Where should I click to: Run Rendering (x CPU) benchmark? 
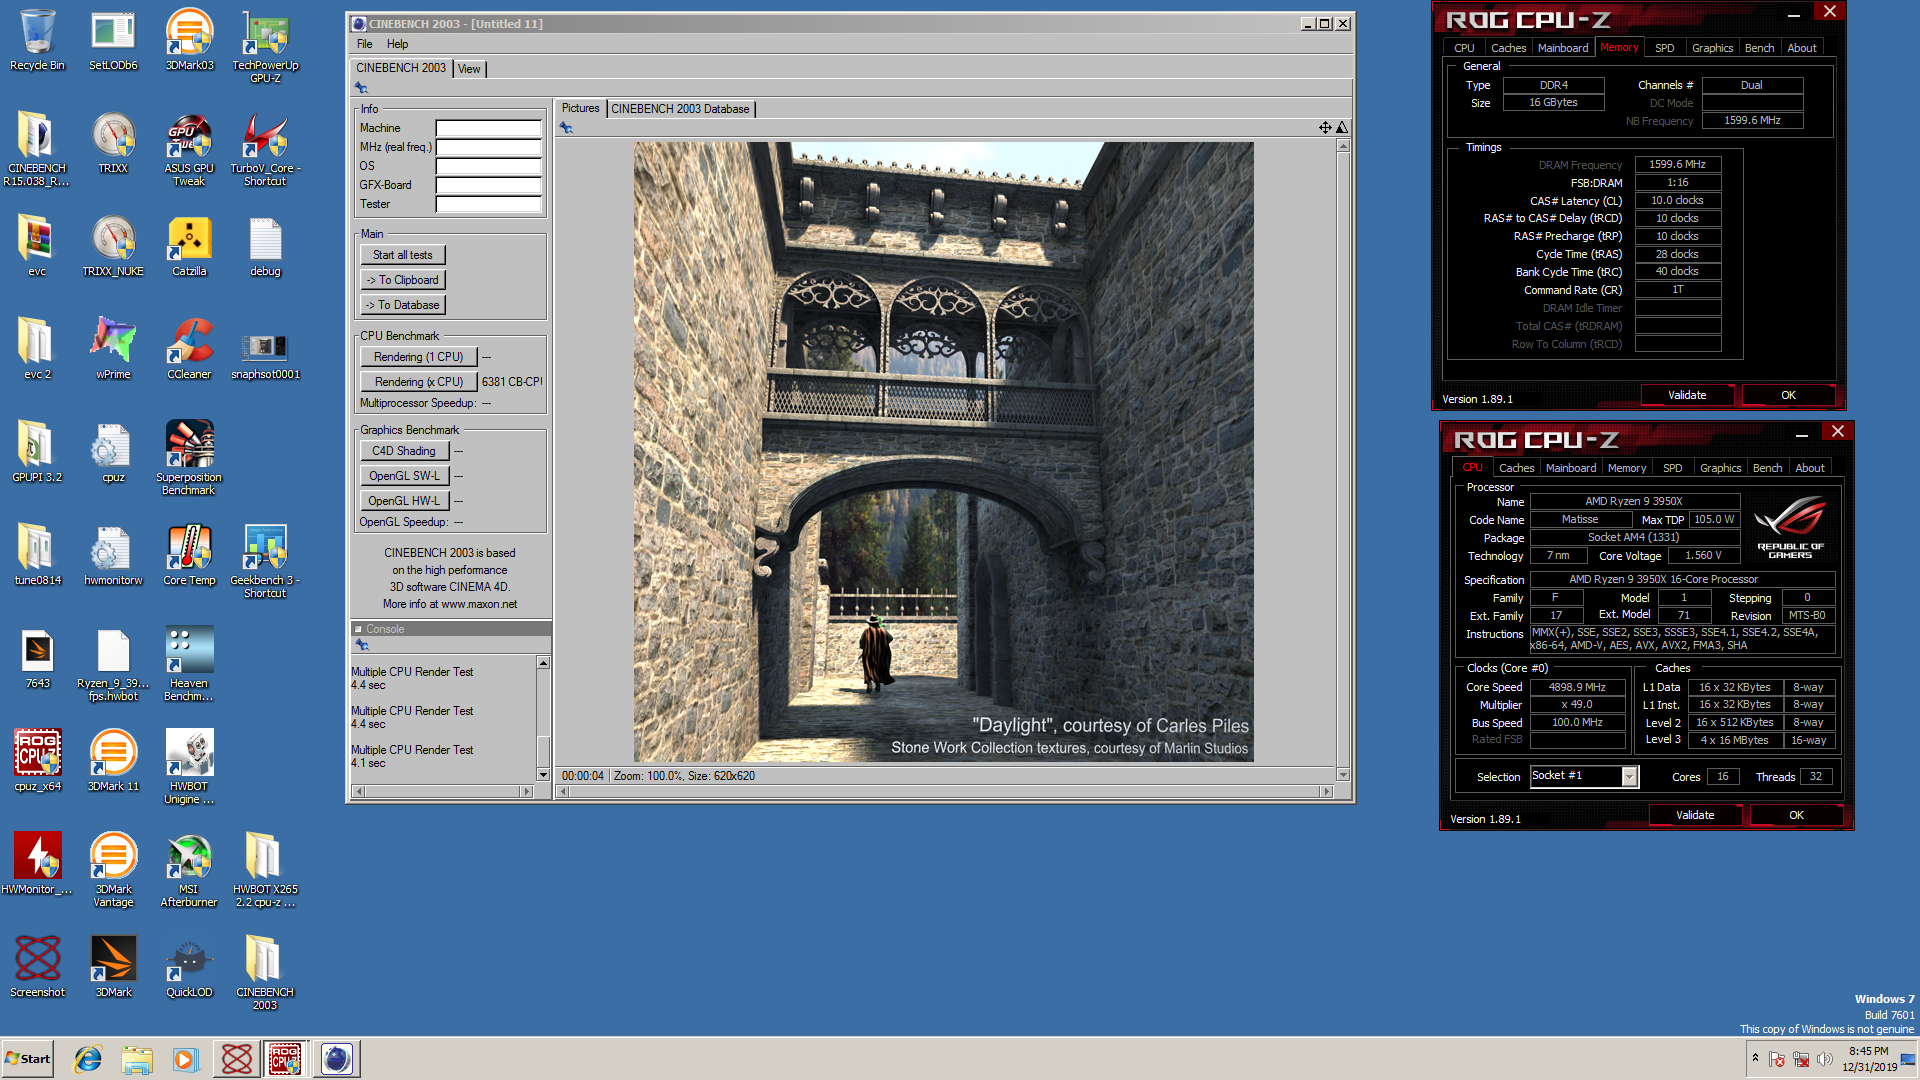tap(418, 382)
